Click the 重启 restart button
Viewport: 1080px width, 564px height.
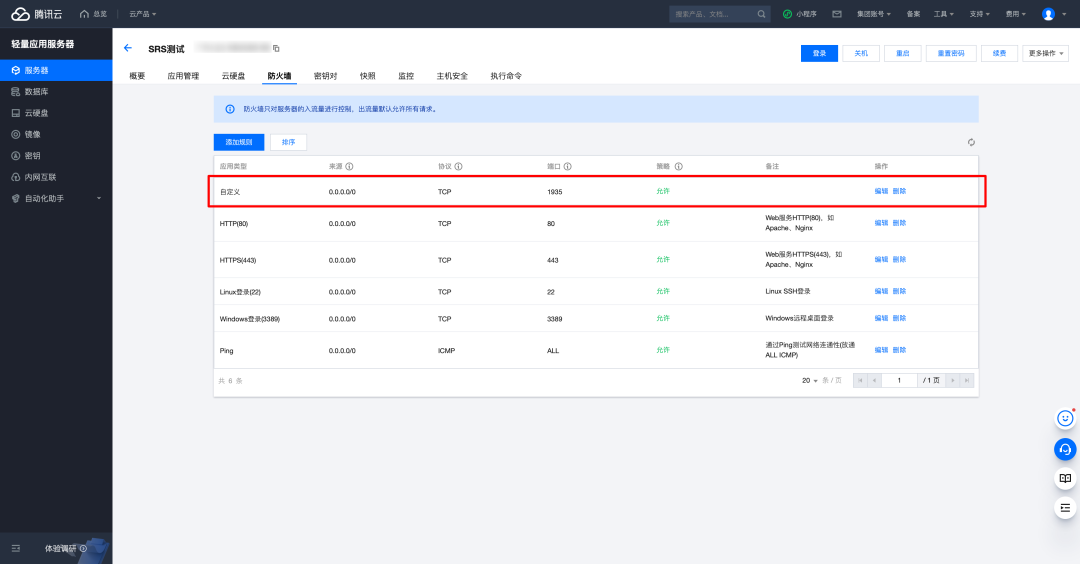[903, 53]
